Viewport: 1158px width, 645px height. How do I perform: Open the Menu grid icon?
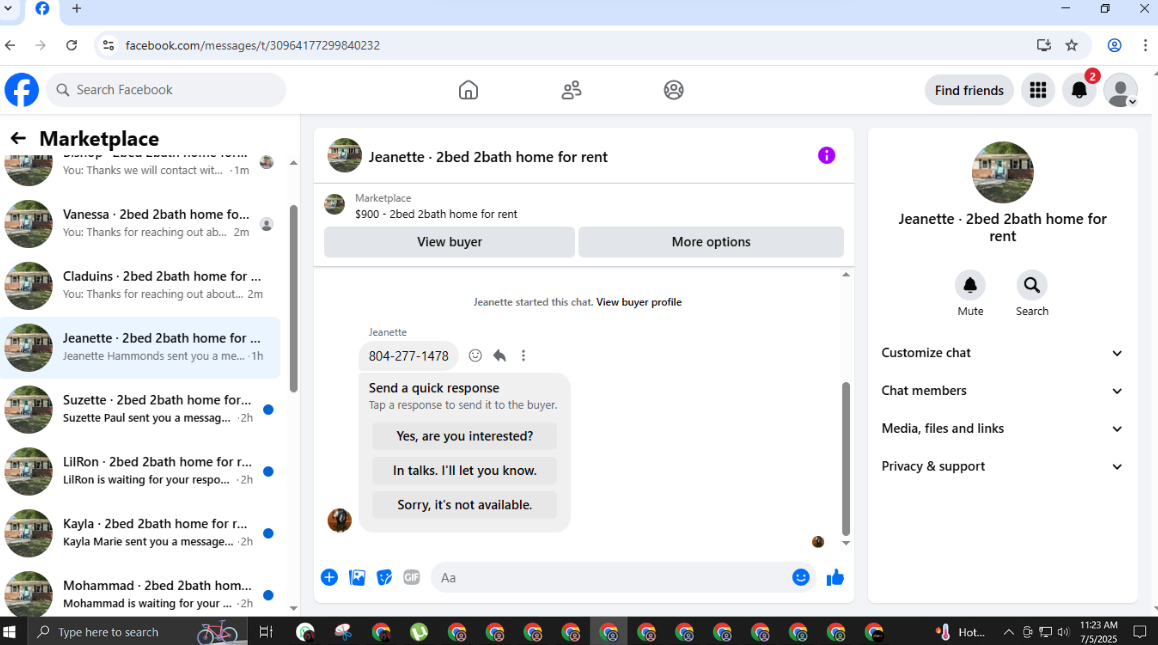click(1038, 90)
